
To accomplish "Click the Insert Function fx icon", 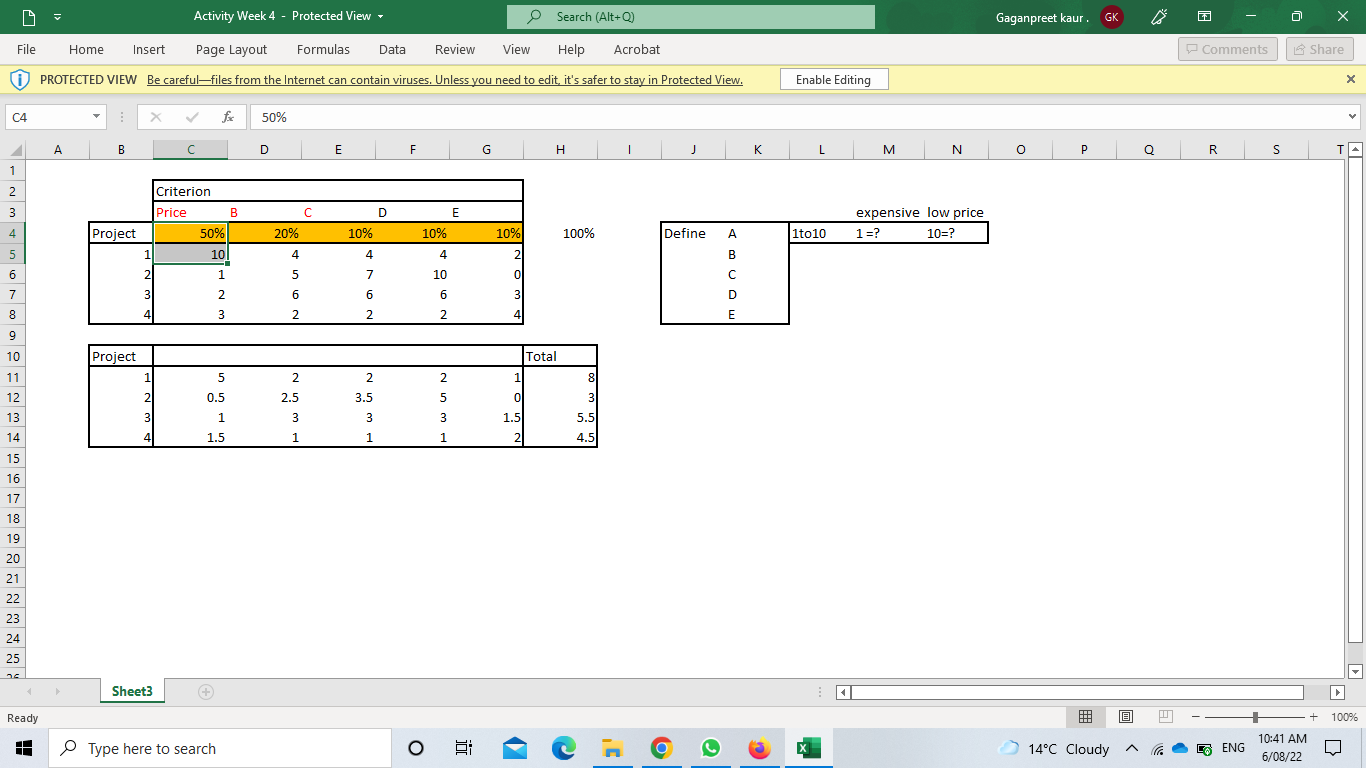I will [x=228, y=117].
